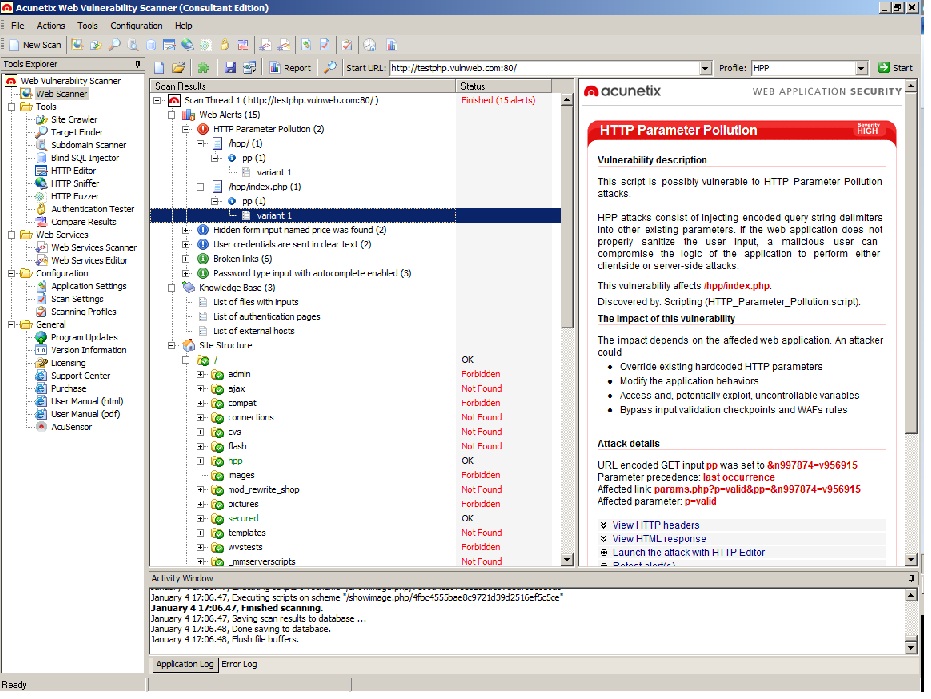The height and width of the screenshot is (699, 931).
Task: Open Web Scanner from top toolbar icon
Action: (x=77, y=45)
